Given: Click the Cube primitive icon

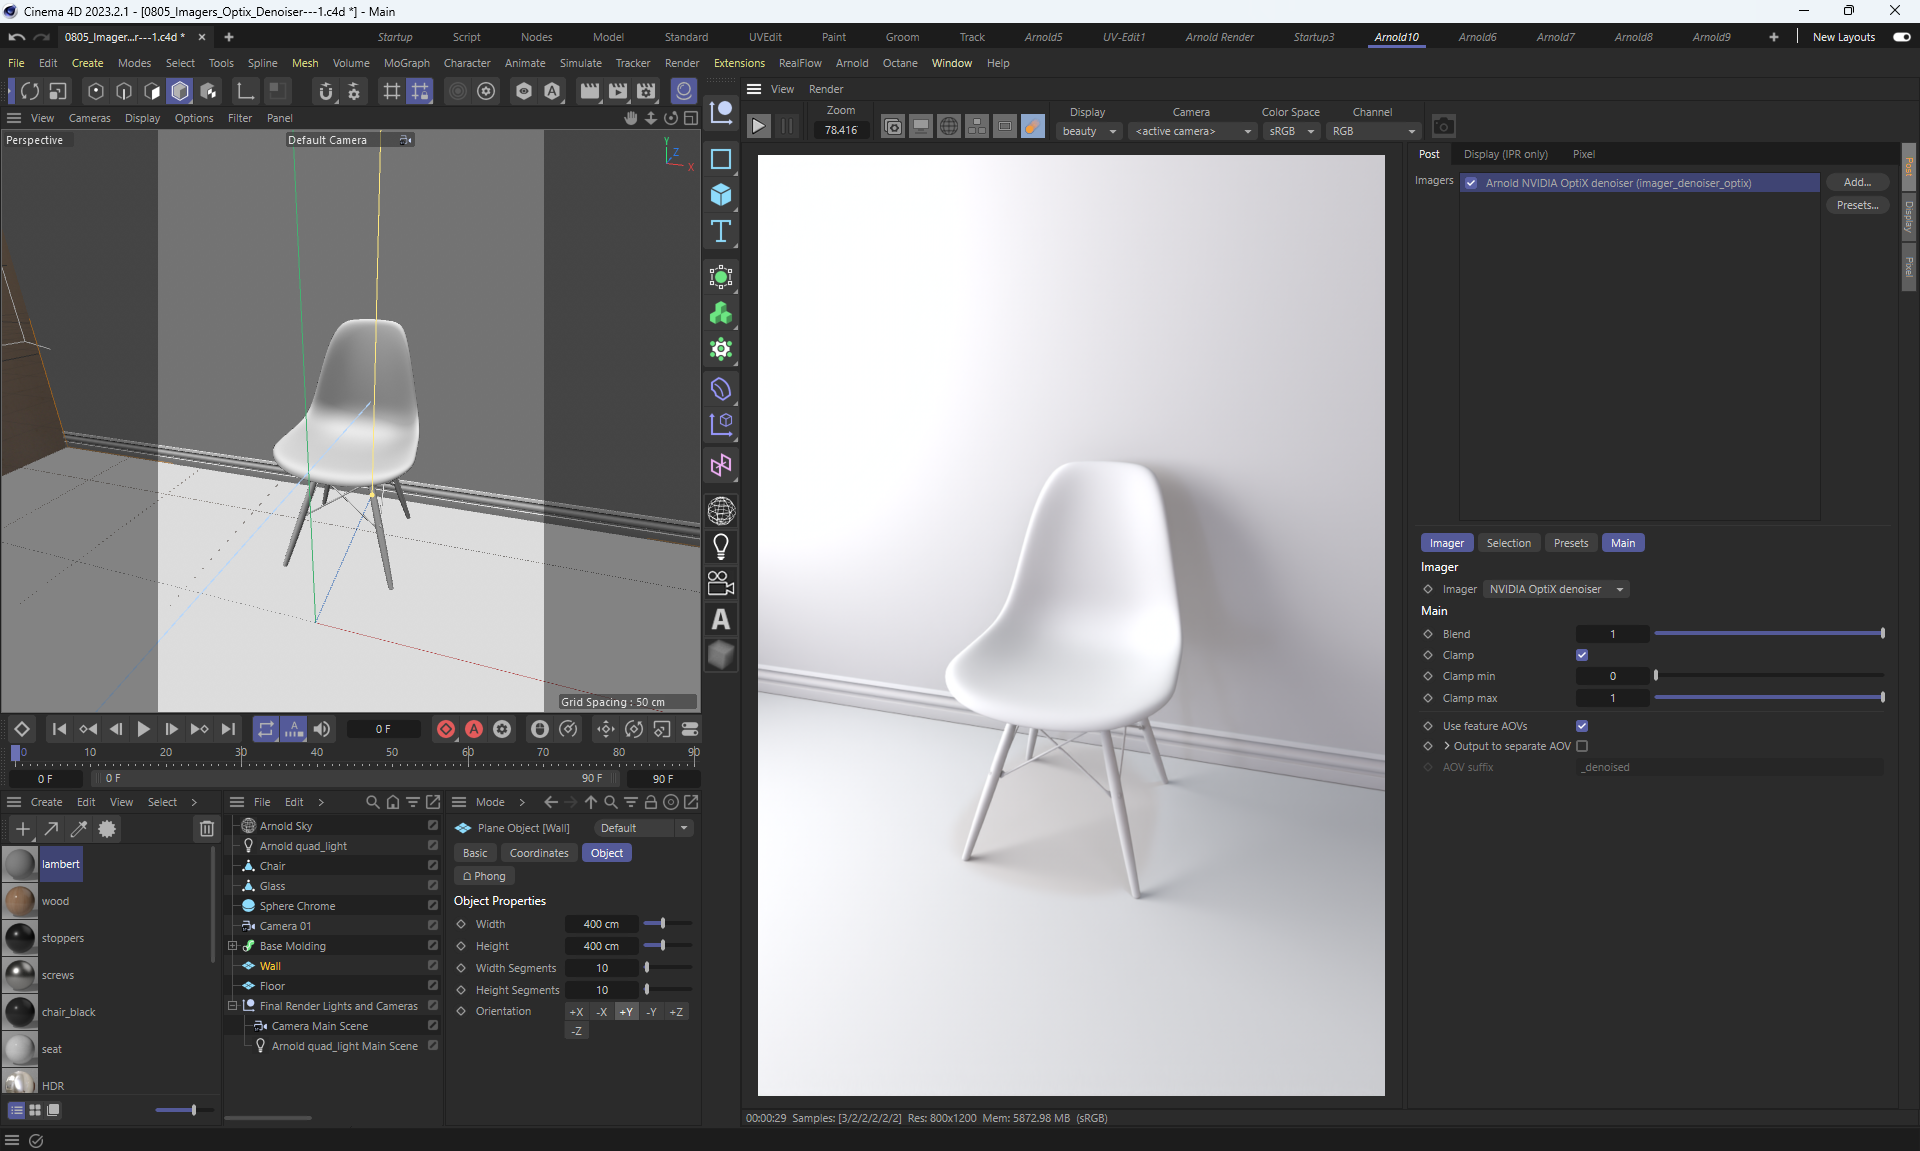Looking at the screenshot, I should [x=721, y=195].
